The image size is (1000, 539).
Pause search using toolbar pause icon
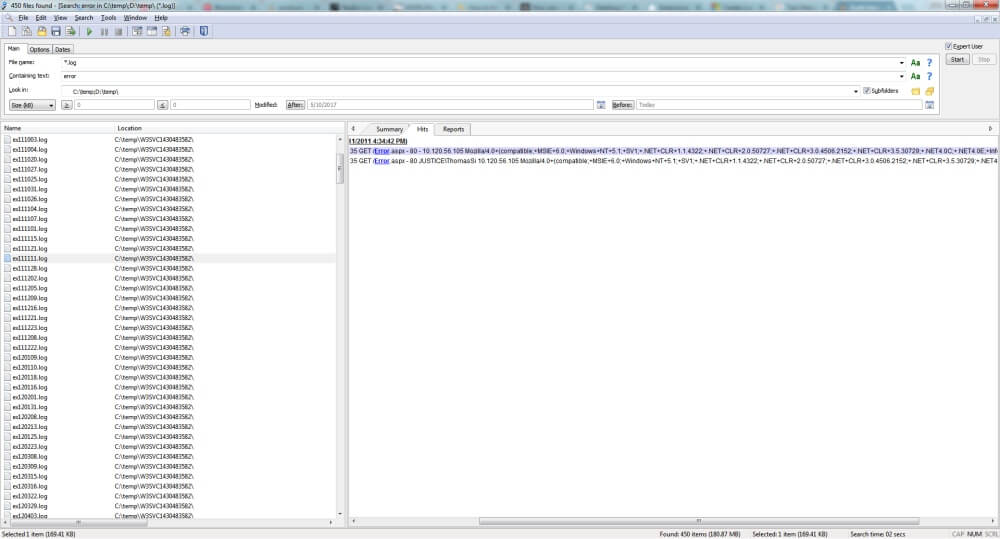pos(104,31)
